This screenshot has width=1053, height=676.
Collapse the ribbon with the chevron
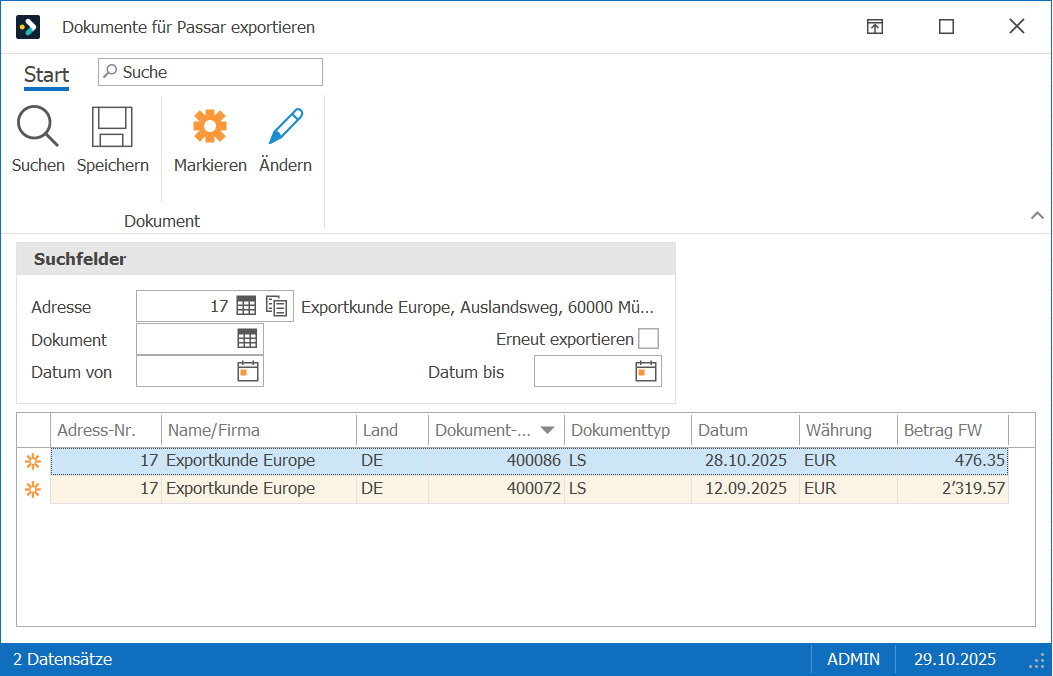click(x=1037, y=215)
